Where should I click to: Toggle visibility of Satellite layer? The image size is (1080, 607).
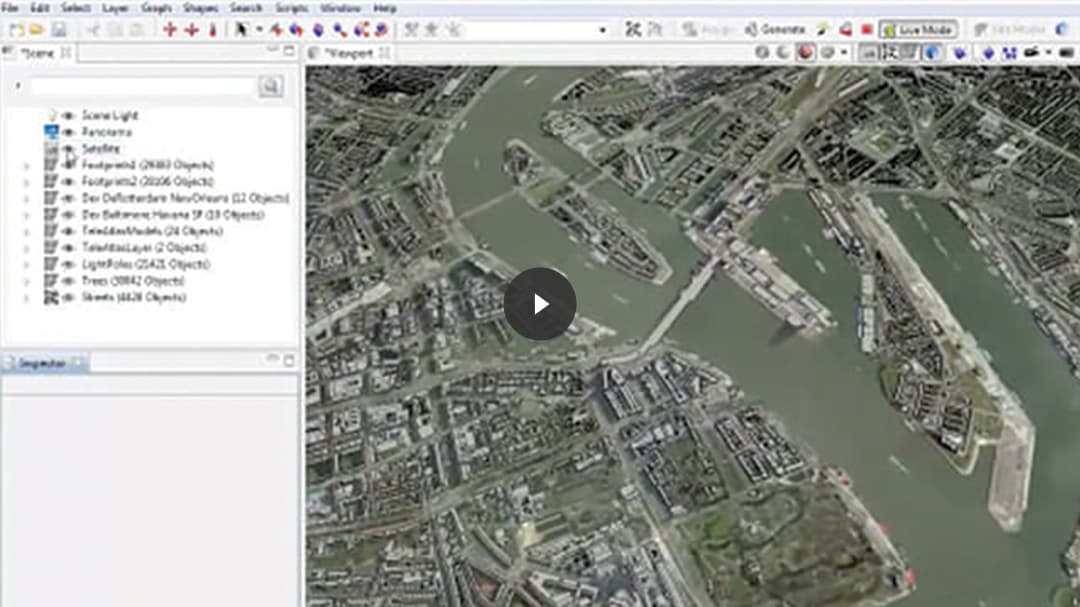point(68,148)
